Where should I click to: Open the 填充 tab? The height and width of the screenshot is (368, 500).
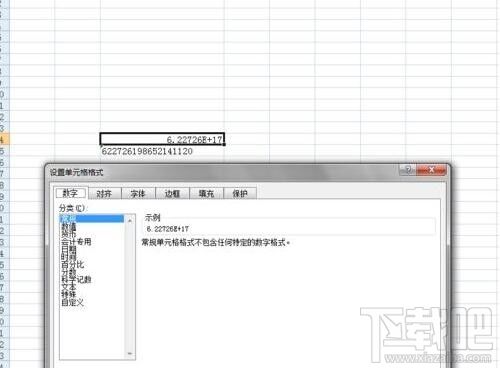(x=206, y=193)
